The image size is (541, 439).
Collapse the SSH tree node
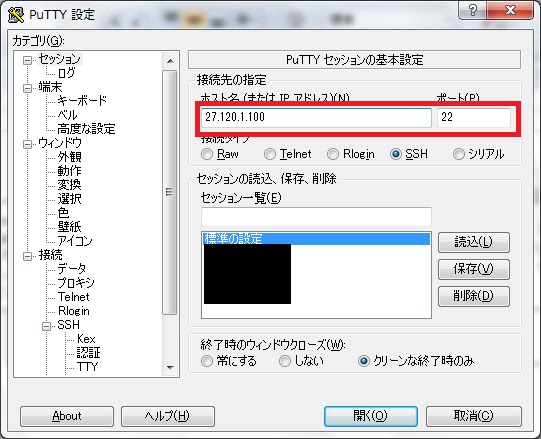pyautogui.click(x=46, y=326)
